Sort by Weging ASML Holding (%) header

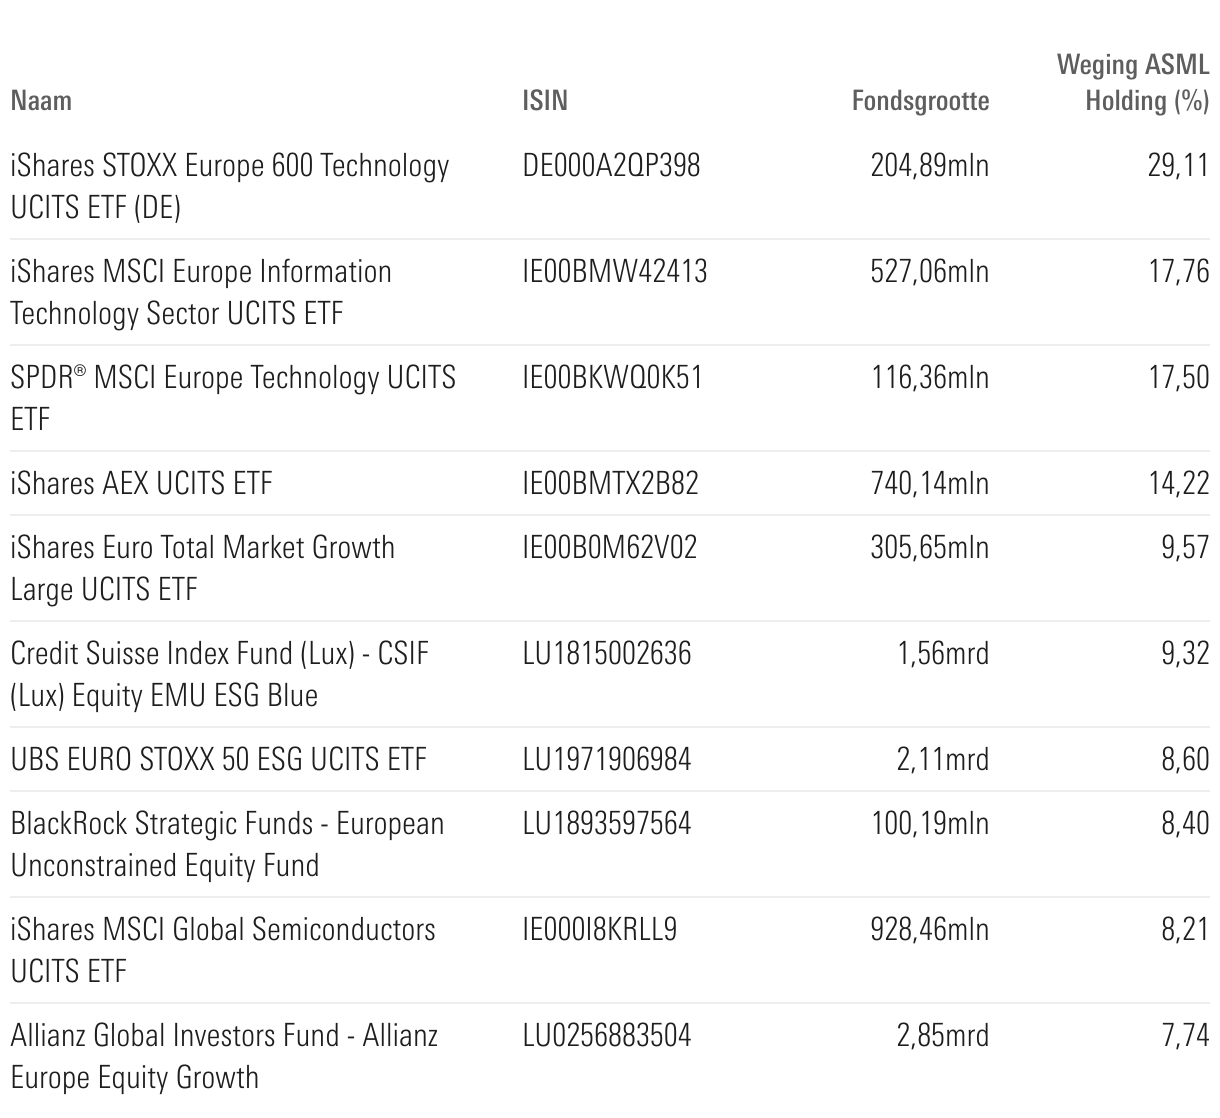1133,83
